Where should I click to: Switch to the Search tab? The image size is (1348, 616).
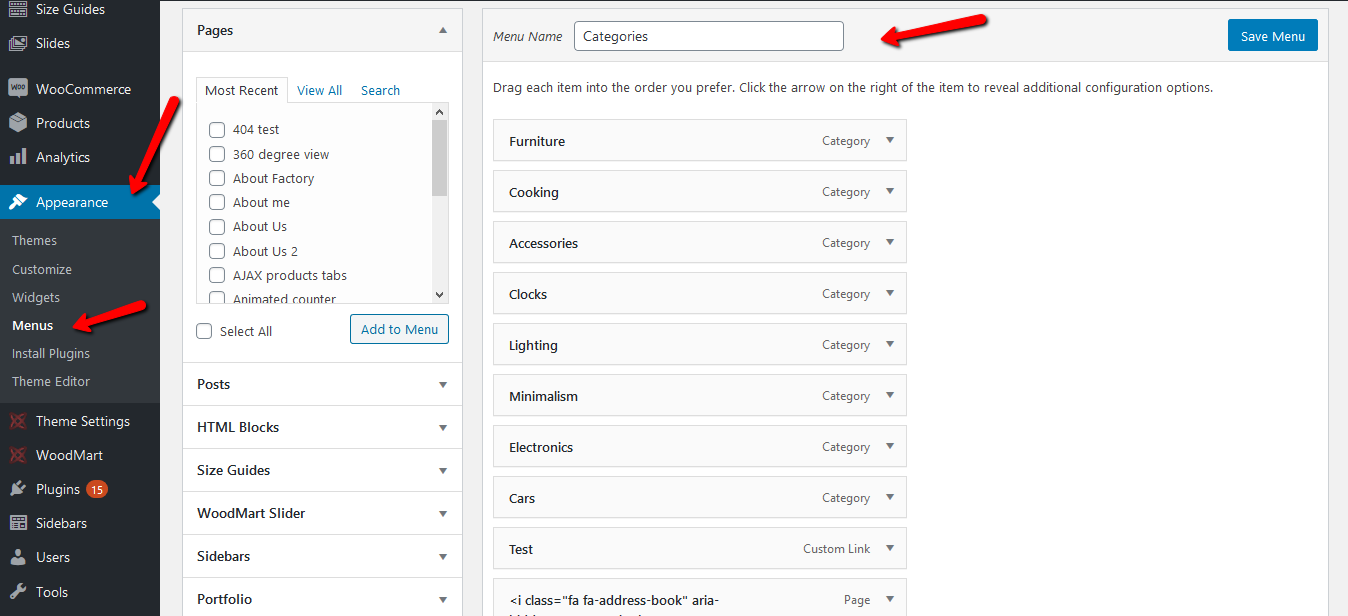[x=380, y=90]
